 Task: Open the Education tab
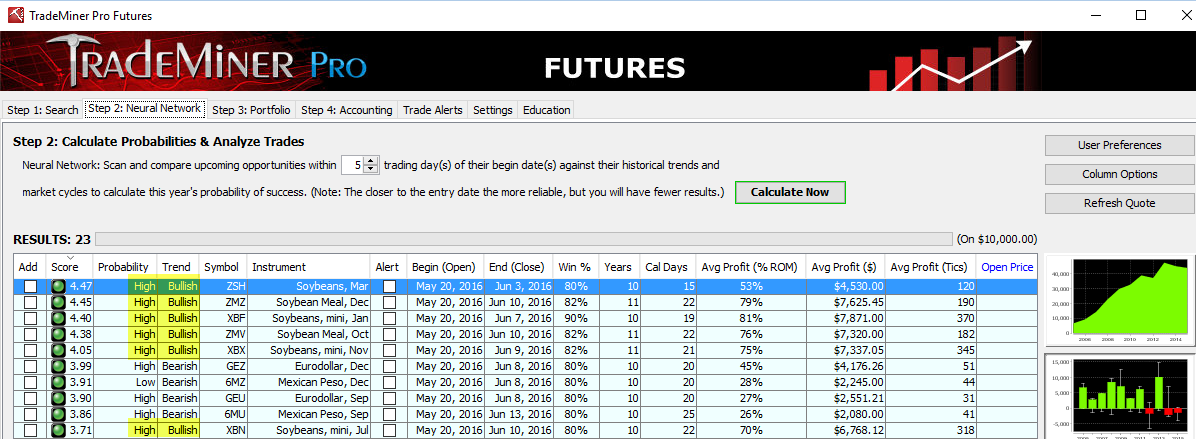(546, 110)
